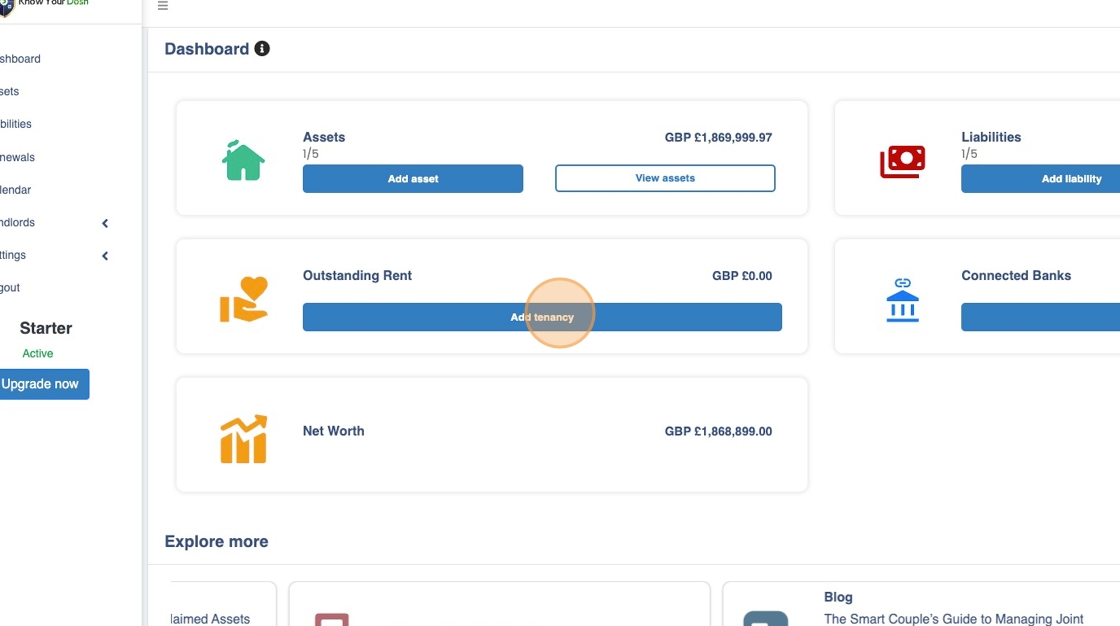Click the hamburger menu icon at top
The image size is (1120, 626).
(163, 6)
